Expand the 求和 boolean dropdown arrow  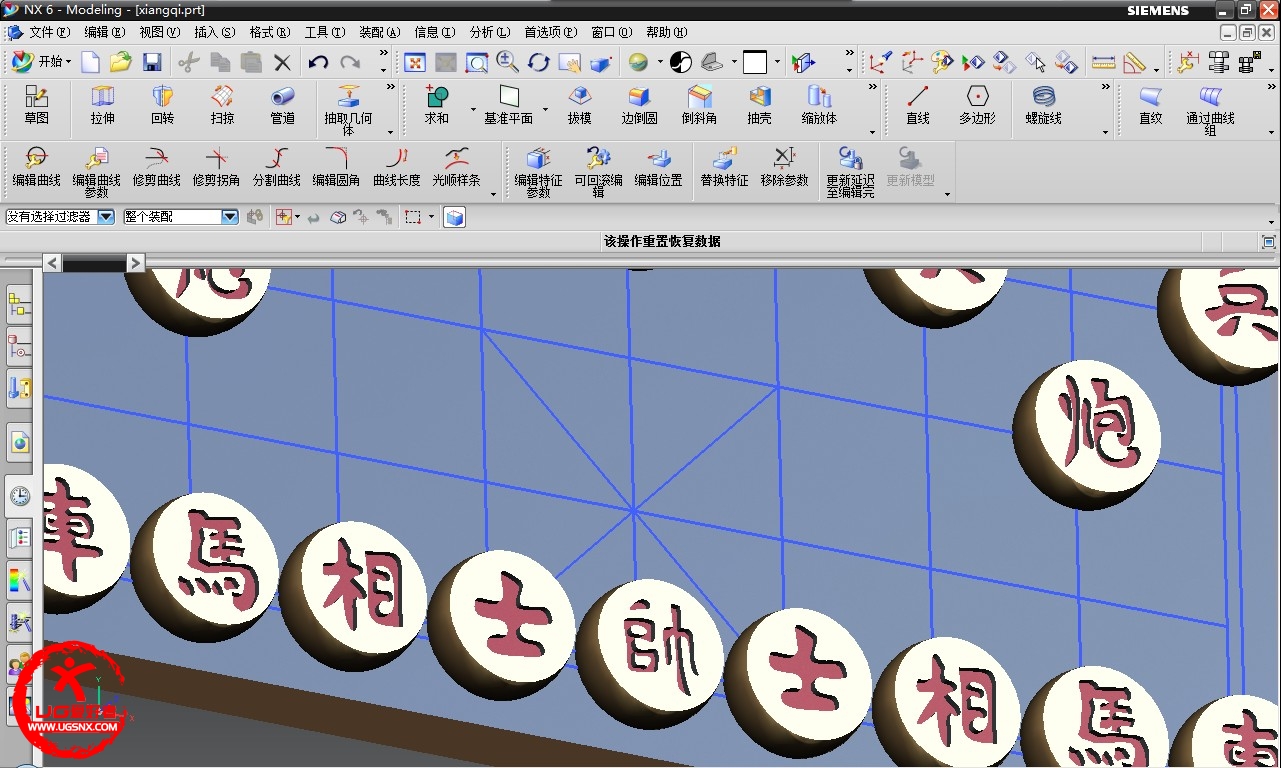click(x=473, y=108)
